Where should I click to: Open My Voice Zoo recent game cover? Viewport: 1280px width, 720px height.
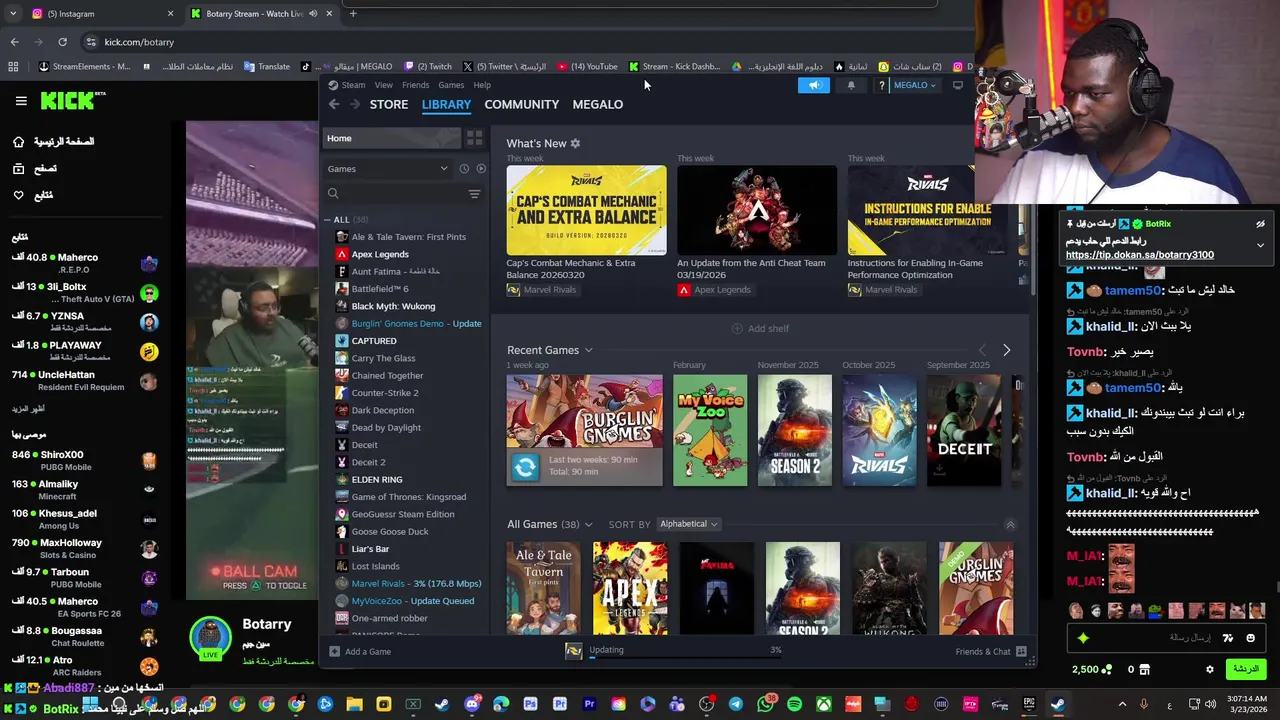pos(710,430)
